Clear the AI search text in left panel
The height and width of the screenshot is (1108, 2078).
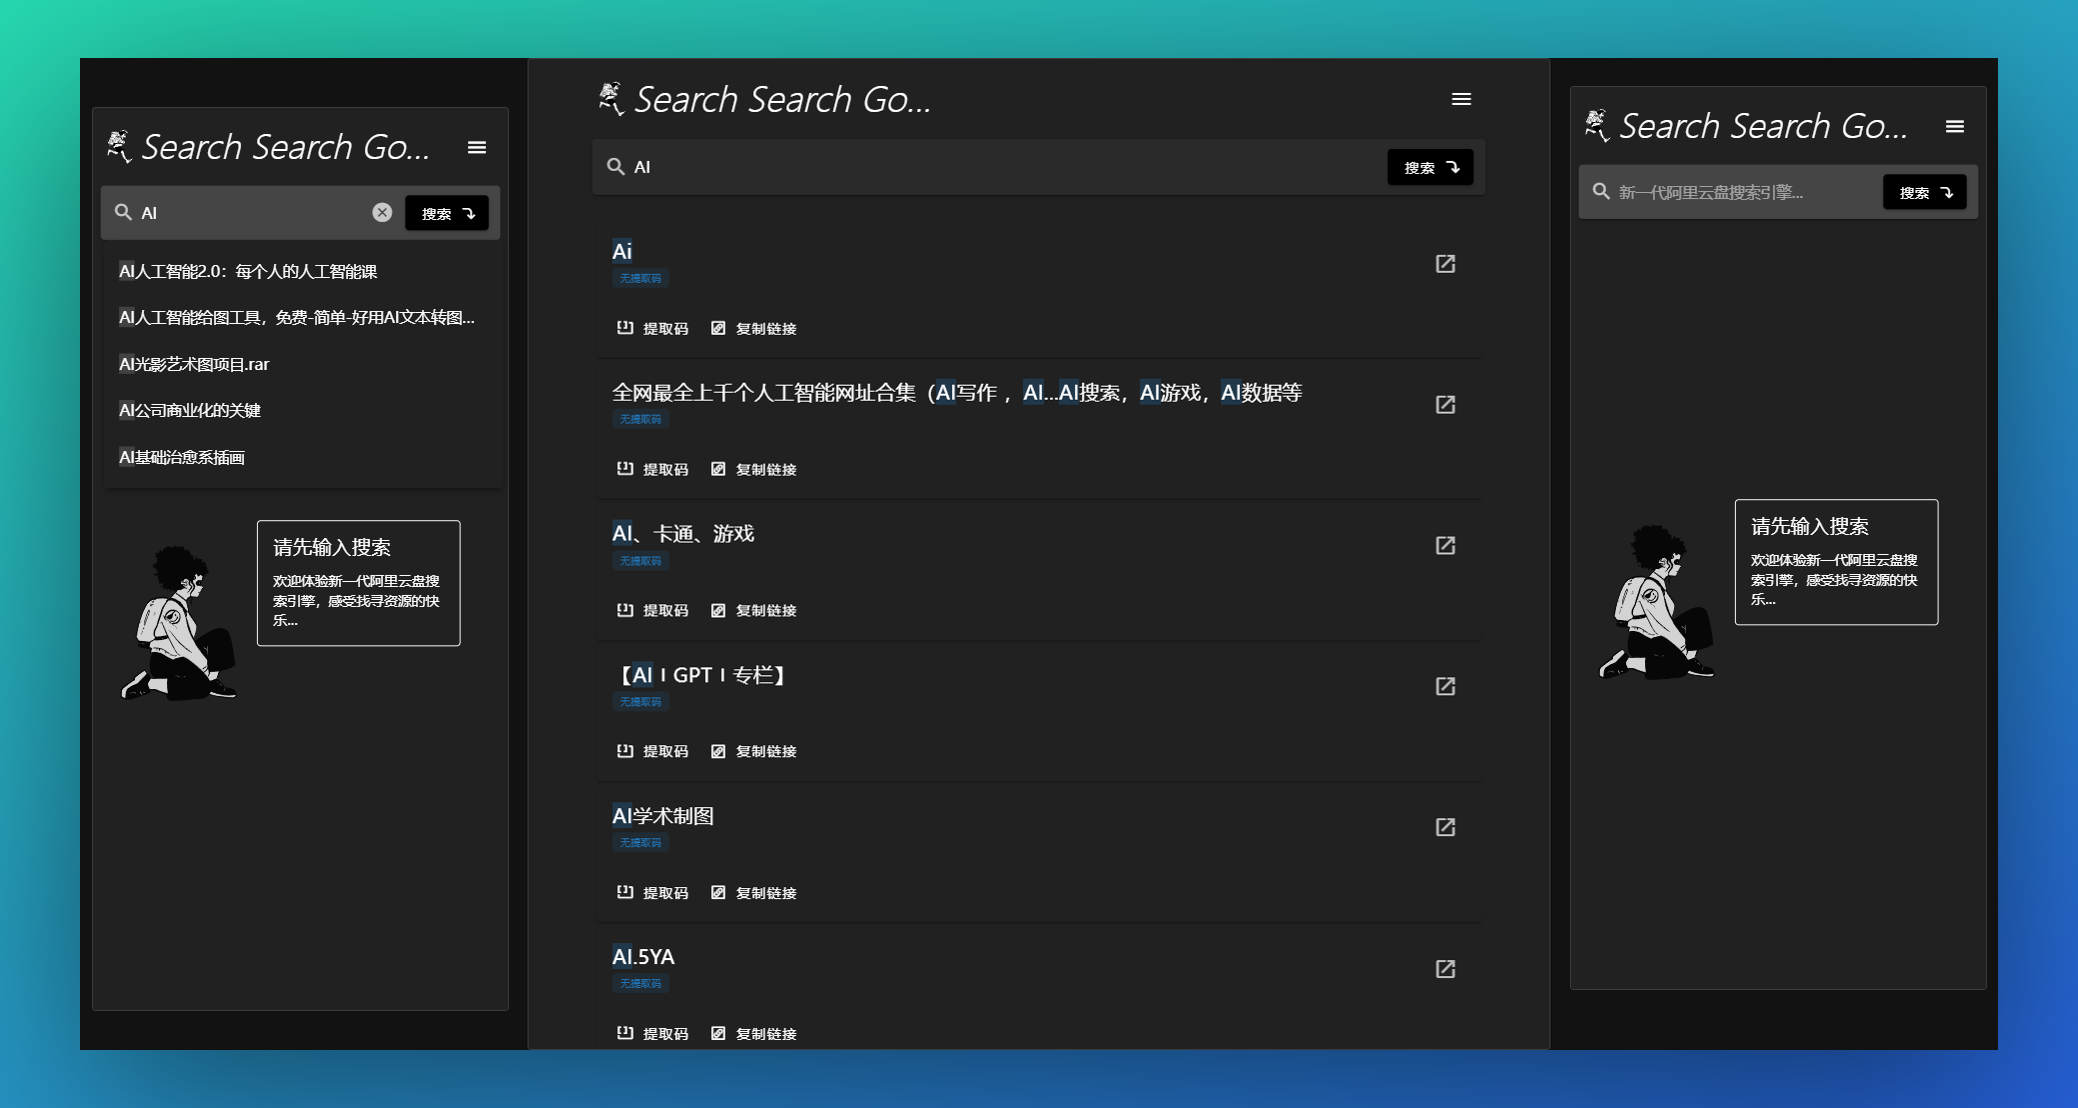point(382,212)
